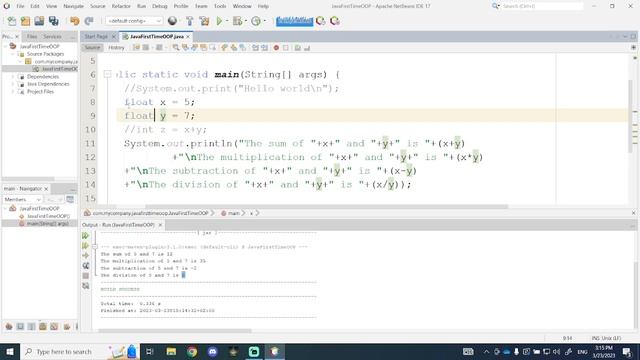Click the Output panel horizontal scrollbar
This screenshot has width=640, height=360.
[x=175, y=331]
